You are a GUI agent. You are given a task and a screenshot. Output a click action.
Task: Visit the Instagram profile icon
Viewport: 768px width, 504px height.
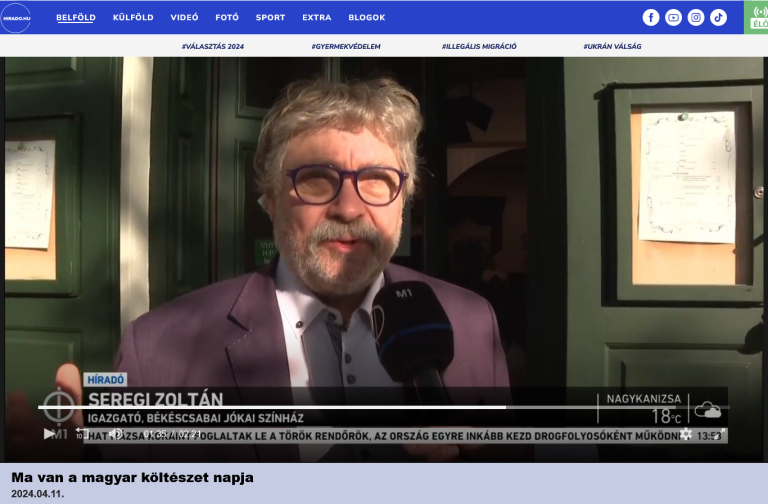pos(696,17)
